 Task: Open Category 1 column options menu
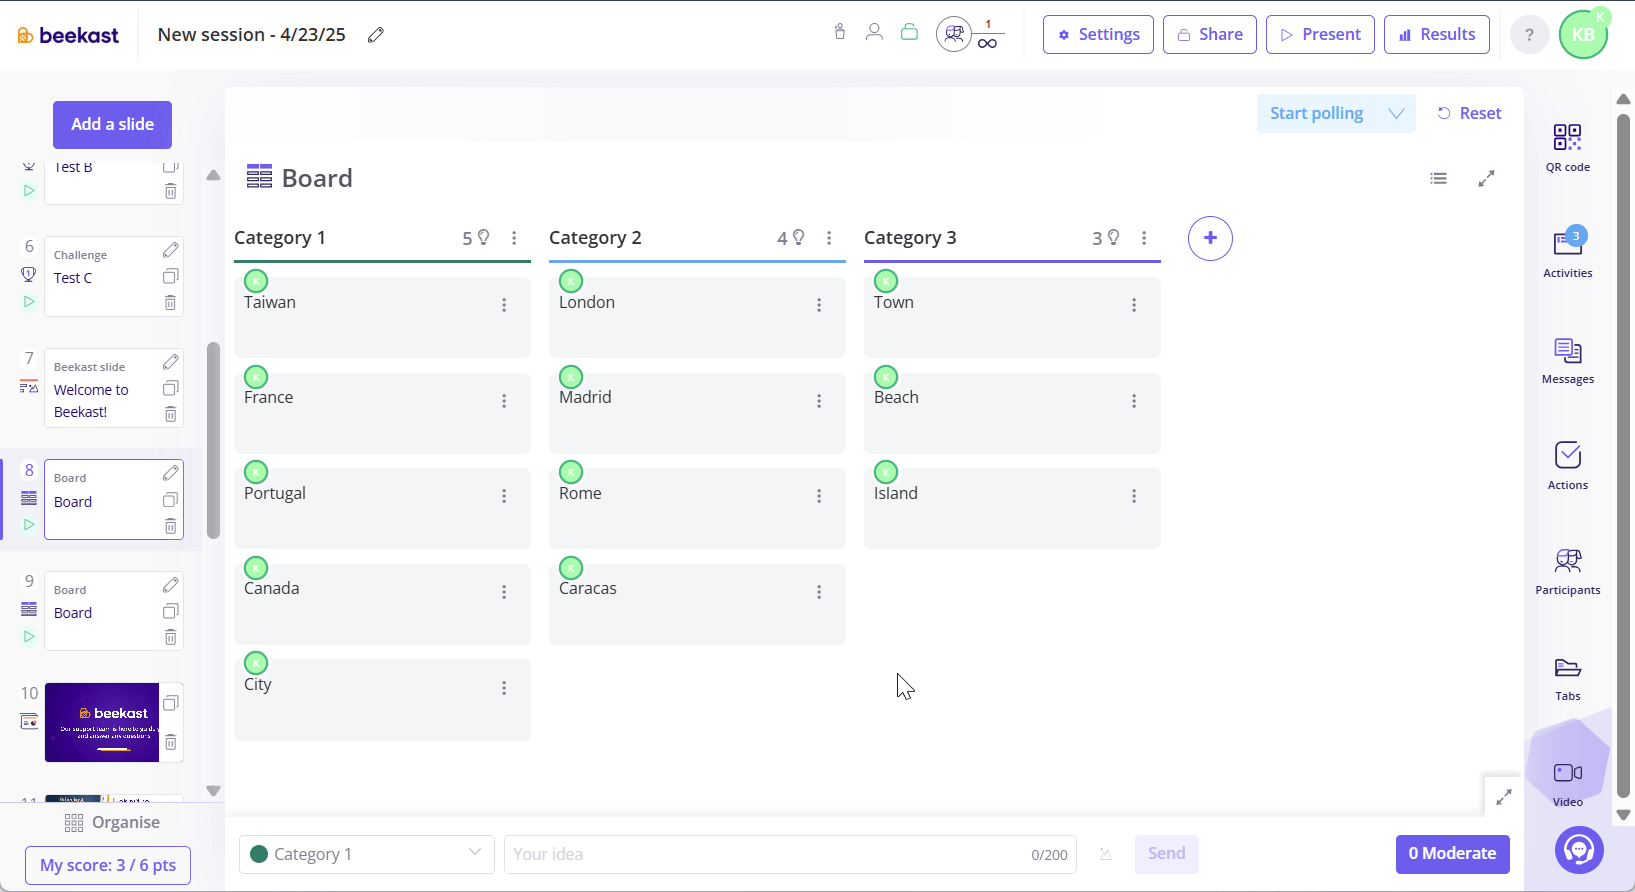[514, 238]
